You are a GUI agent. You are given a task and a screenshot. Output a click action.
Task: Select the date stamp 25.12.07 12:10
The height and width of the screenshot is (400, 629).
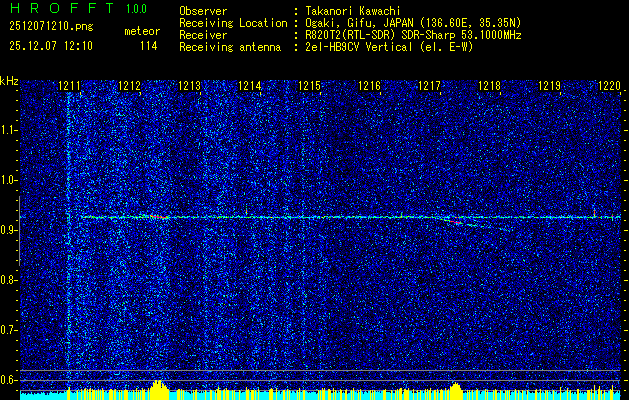[51, 46]
